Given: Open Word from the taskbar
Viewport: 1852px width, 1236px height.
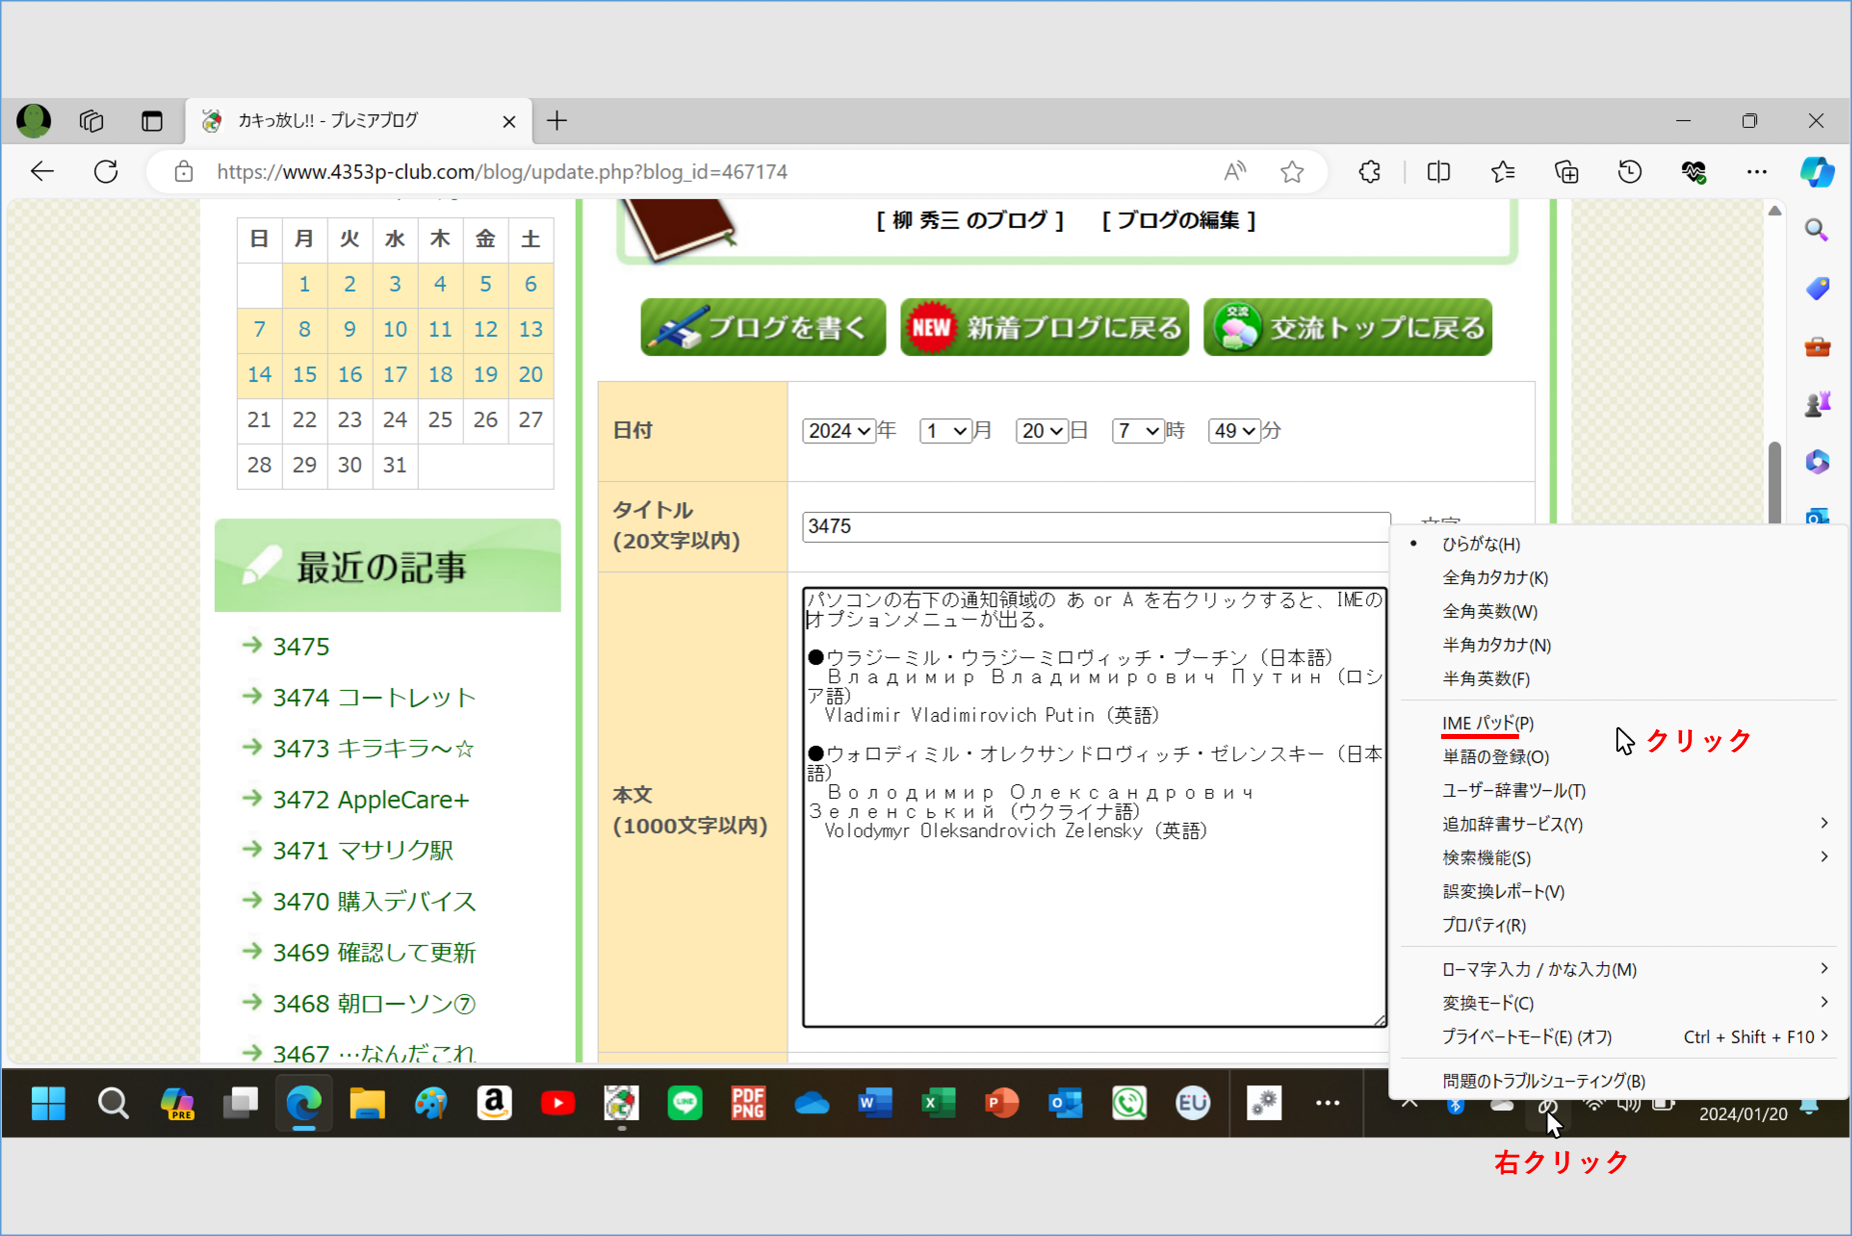Looking at the screenshot, I should click(875, 1103).
